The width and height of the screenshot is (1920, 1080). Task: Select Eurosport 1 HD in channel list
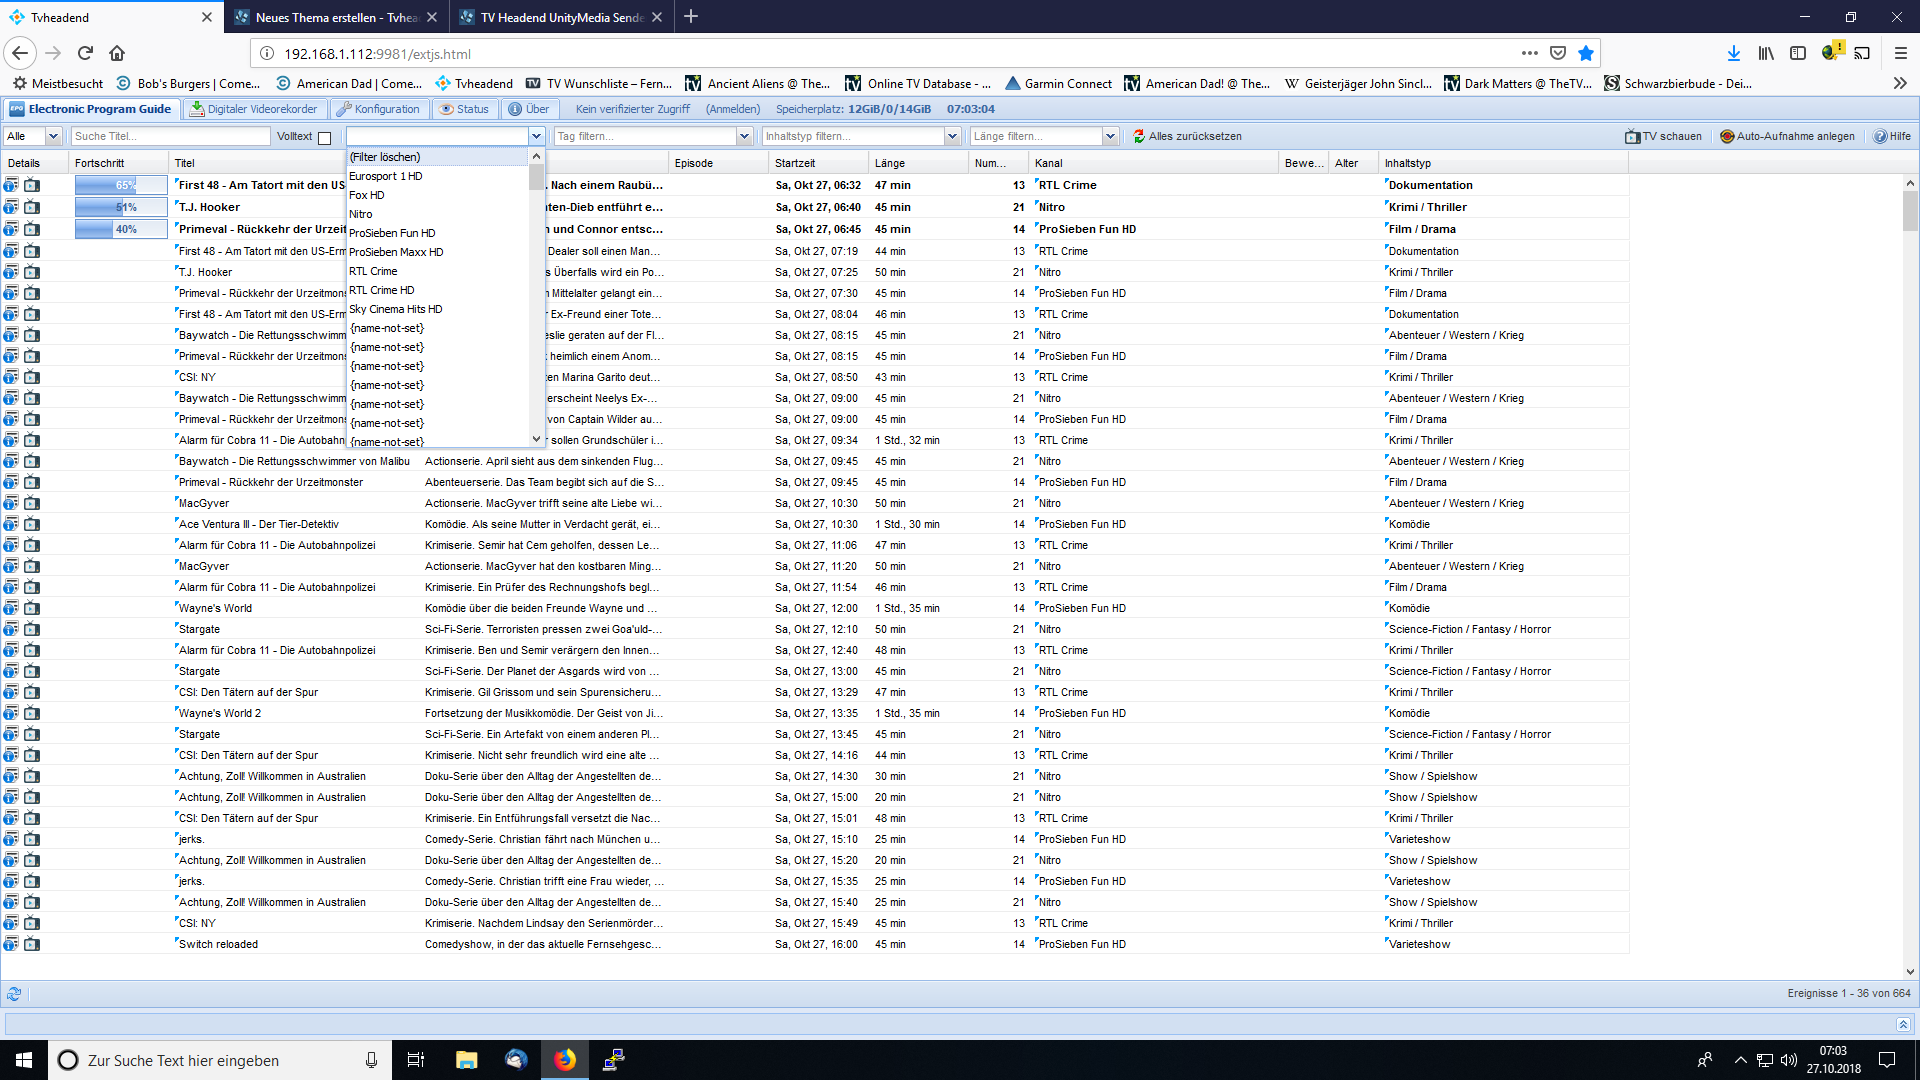pos(437,176)
